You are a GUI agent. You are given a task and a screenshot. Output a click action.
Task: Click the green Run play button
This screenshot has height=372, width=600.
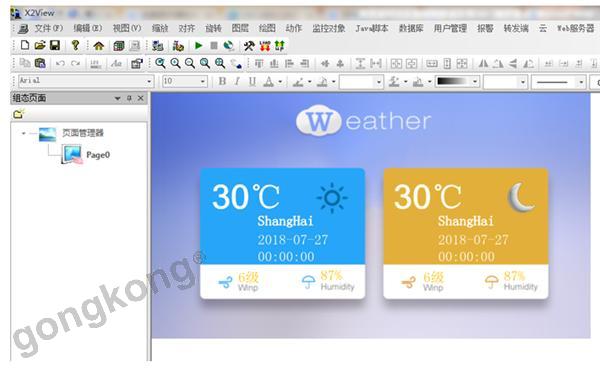(x=199, y=46)
